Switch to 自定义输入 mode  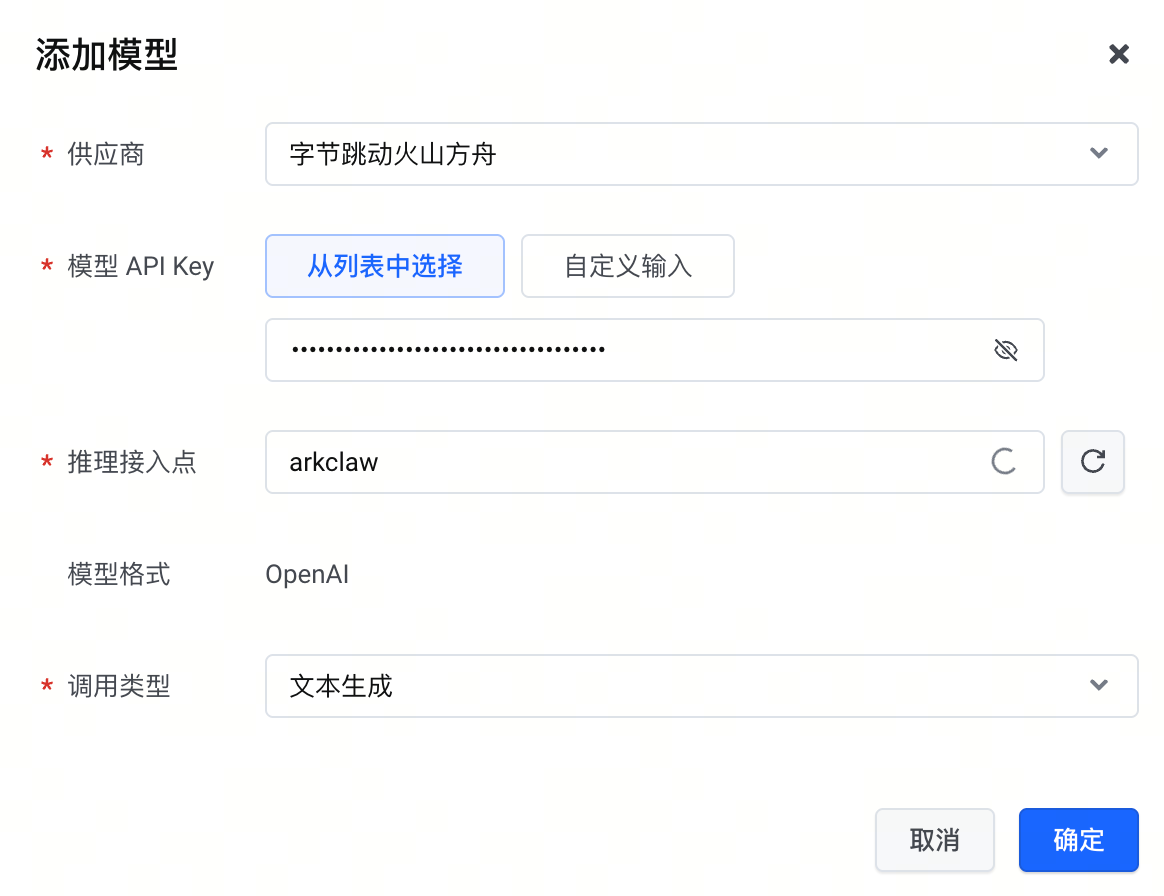[x=628, y=266]
